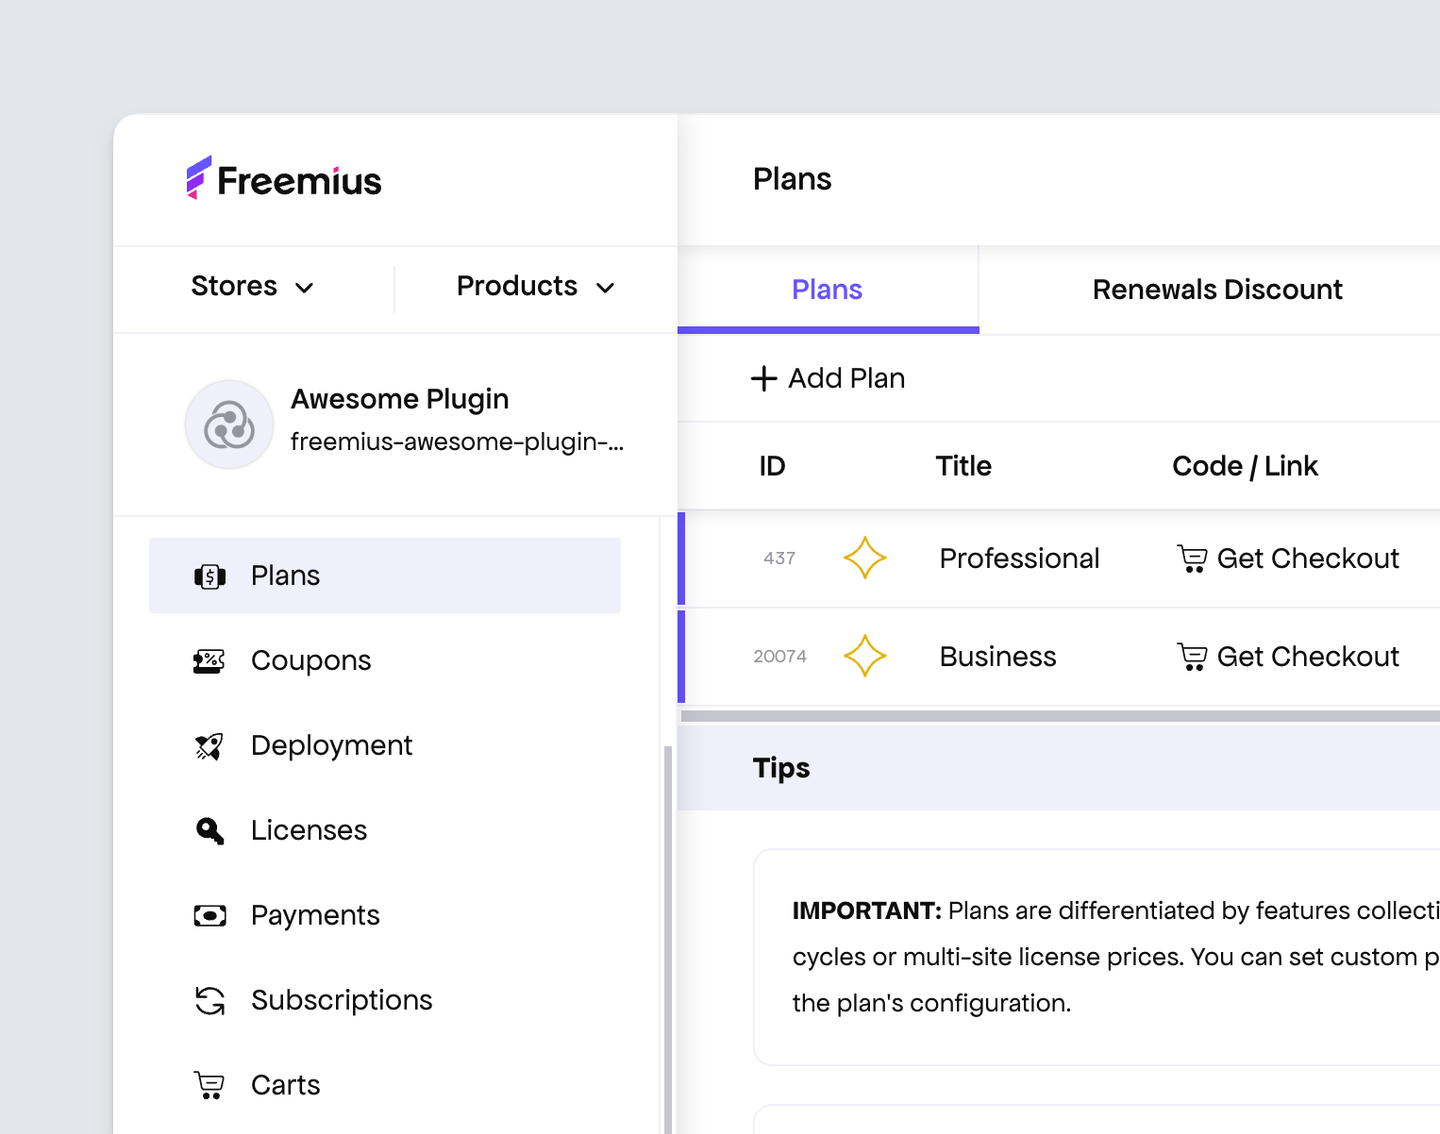The image size is (1440, 1134).
Task: Click the Awesome Plugin product avatar
Action: 229,424
